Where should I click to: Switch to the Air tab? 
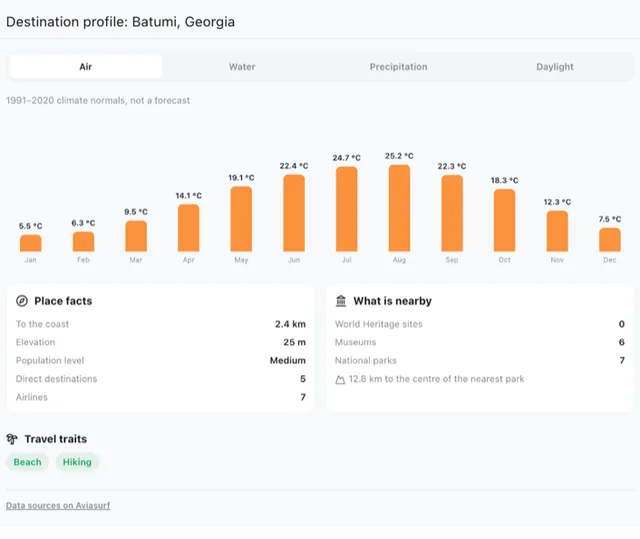coord(85,67)
